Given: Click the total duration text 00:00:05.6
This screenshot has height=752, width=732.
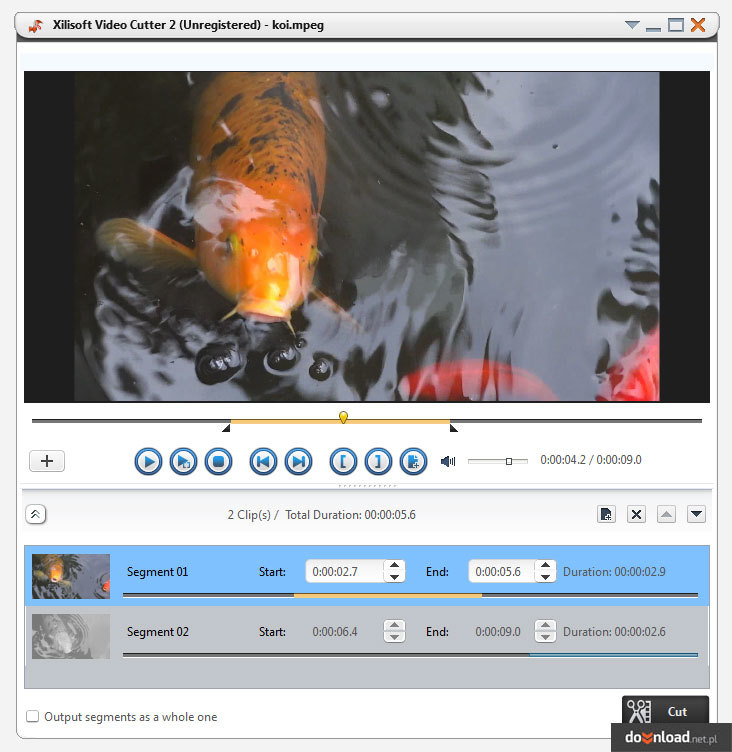Looking at the screenshot, I should (390, 515).
